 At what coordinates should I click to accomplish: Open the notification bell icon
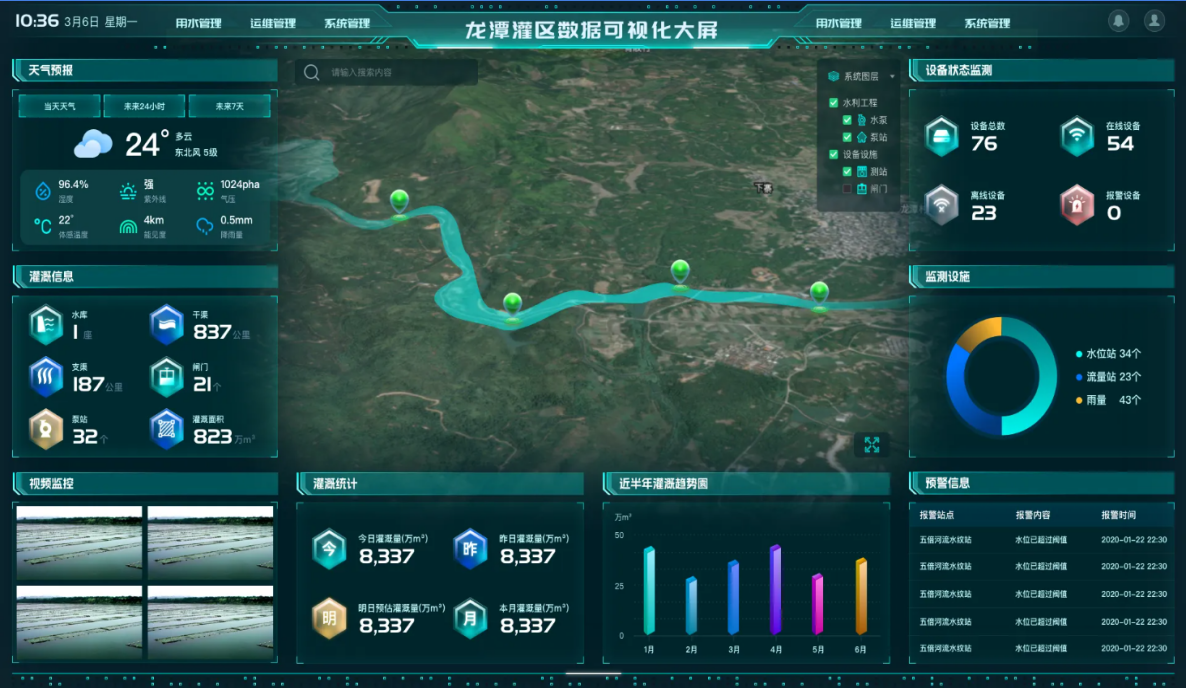coord(1118,21)
